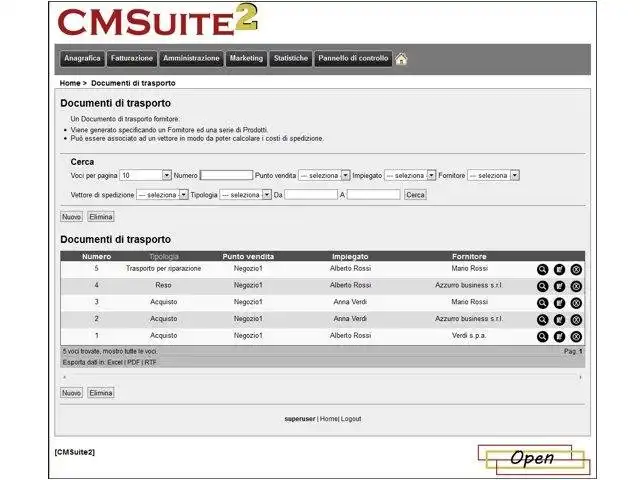640x480 pixels.
Task: Click the CMSuite2 logo
Action: 158,20
